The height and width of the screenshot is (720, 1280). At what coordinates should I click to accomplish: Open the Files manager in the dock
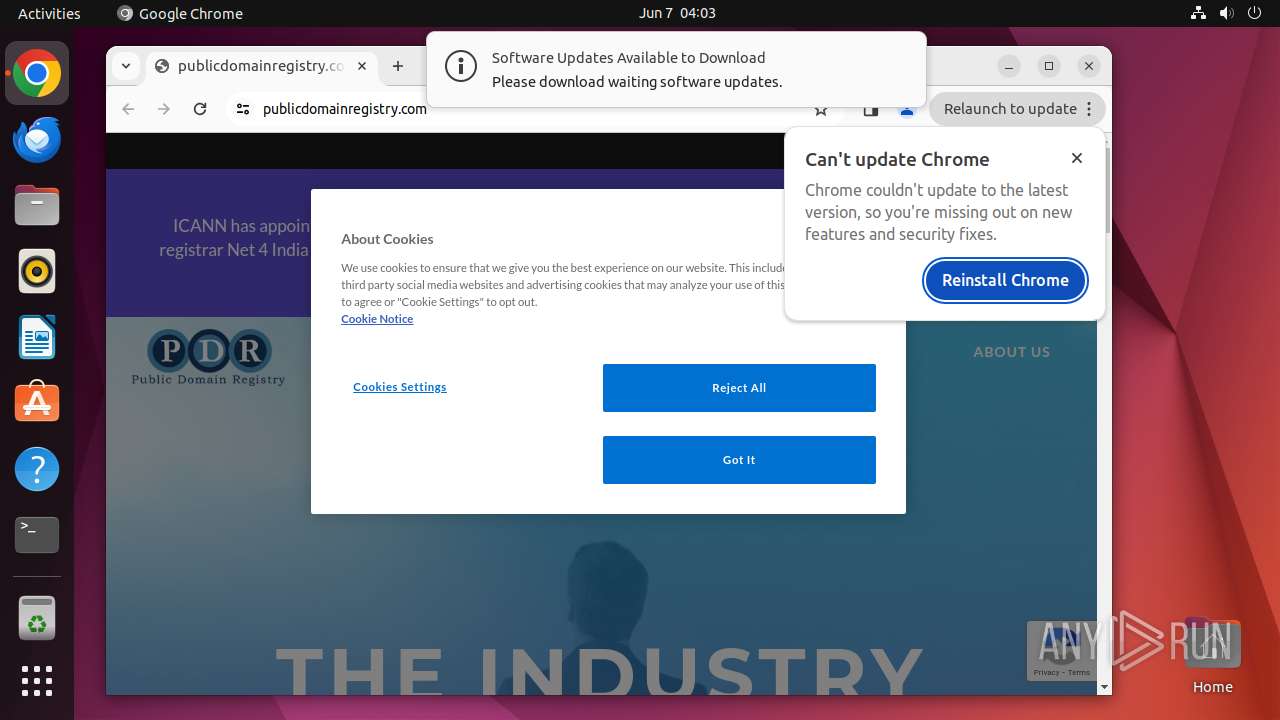[37, 206]
